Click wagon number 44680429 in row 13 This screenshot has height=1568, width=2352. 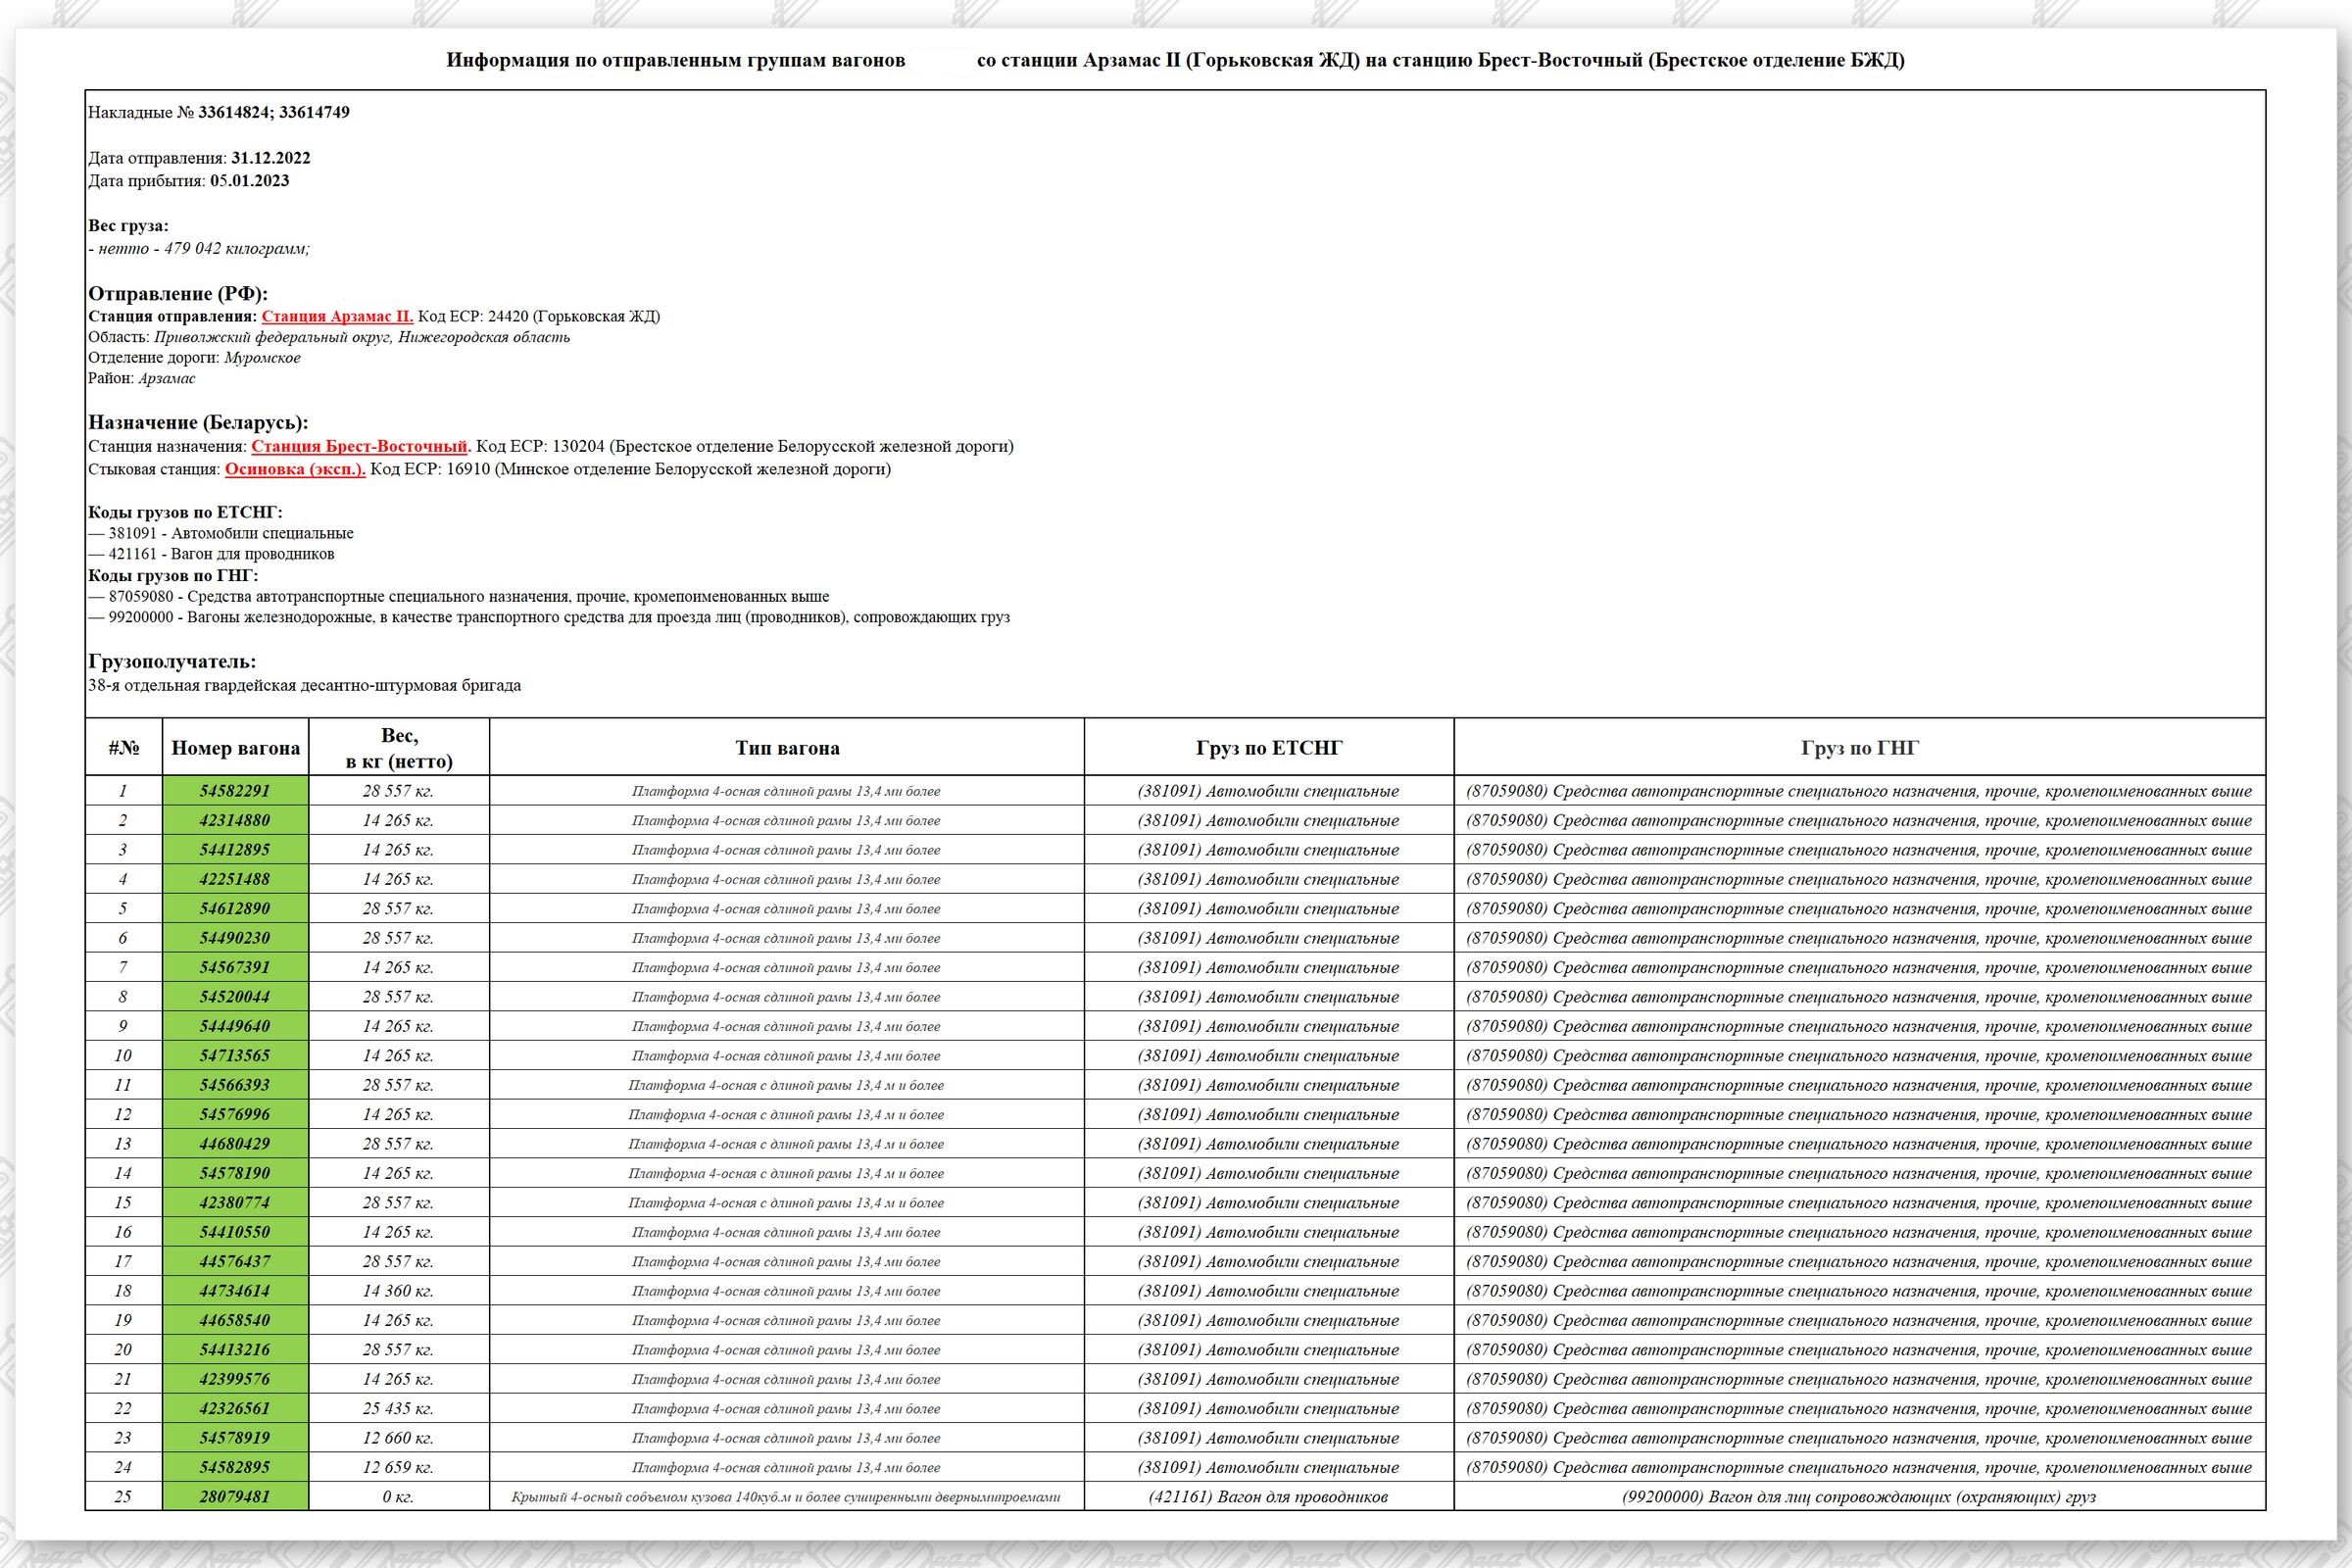pos(235,1143)
